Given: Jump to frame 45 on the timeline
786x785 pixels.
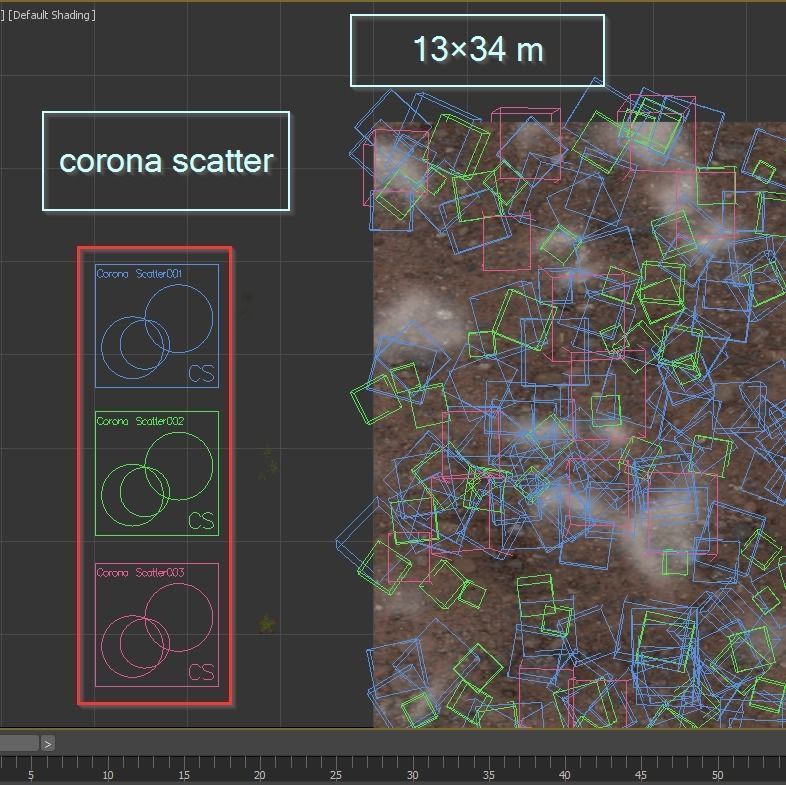Looking at the screenshot, I should coord(641,775).
